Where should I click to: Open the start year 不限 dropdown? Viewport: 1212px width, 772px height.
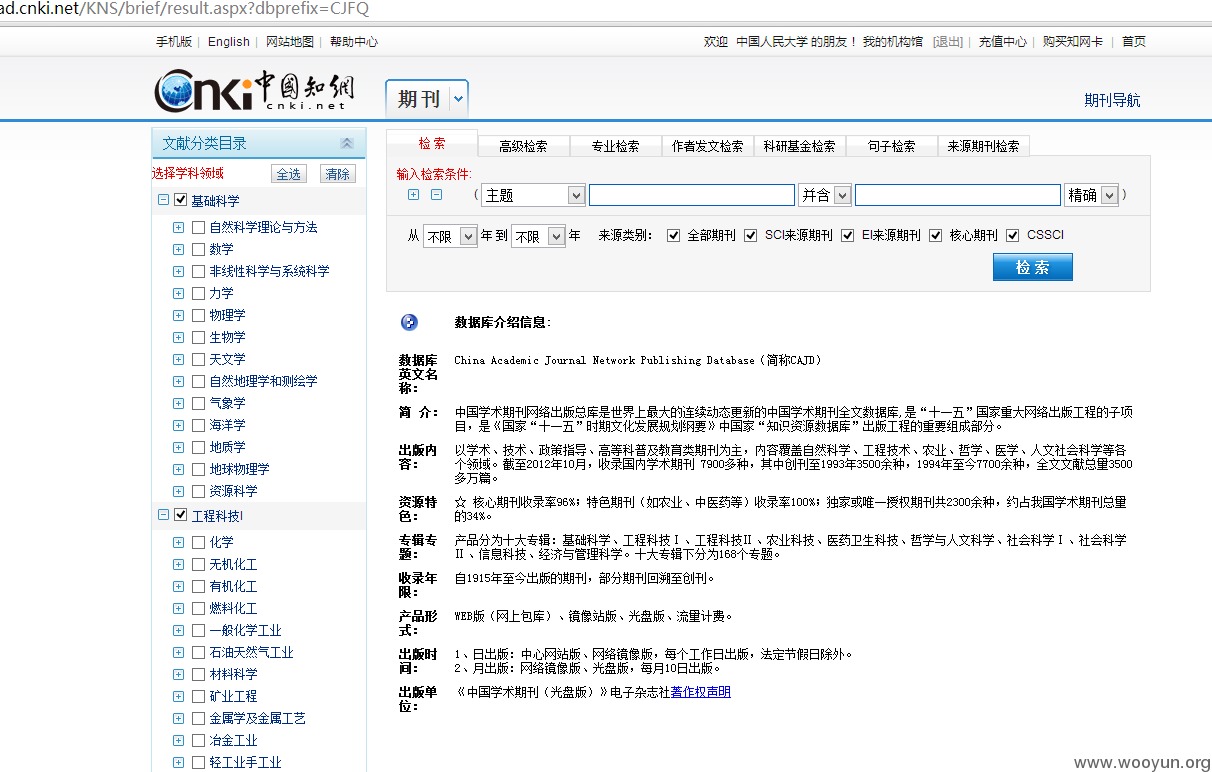click(x=450, y=237)
